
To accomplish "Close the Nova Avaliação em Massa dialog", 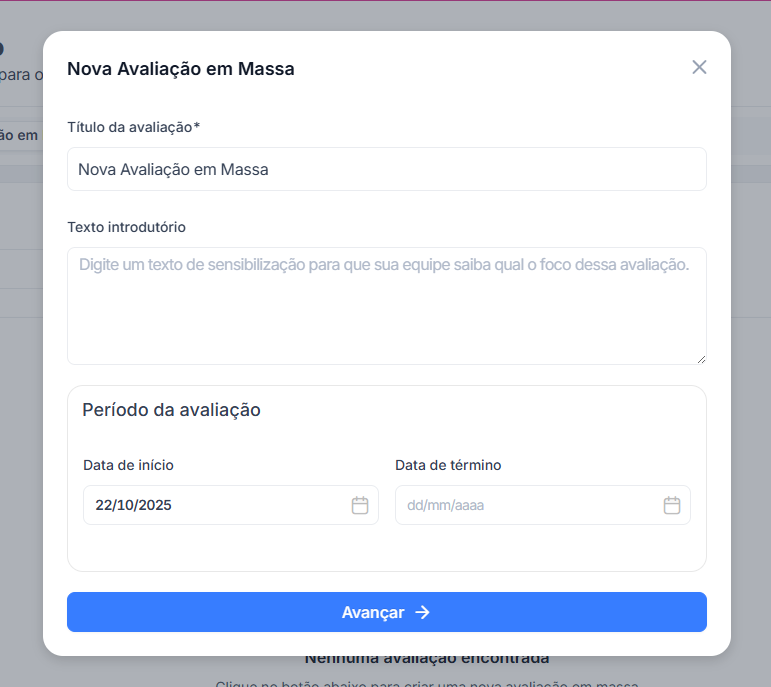I will pyautogui.click(x=699, y=67).
